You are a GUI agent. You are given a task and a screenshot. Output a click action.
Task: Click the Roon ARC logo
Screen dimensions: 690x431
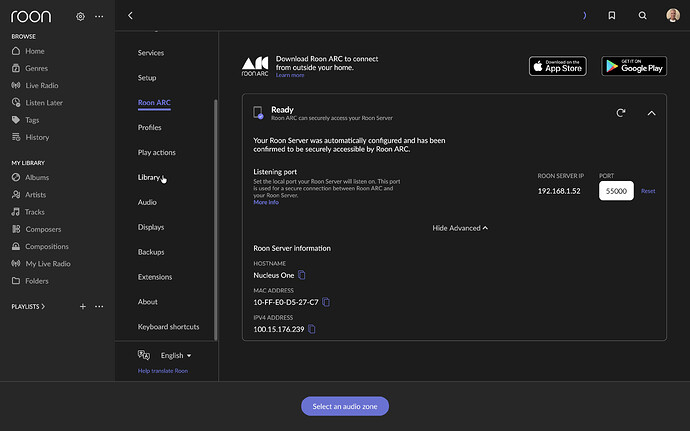pos(255,66)
